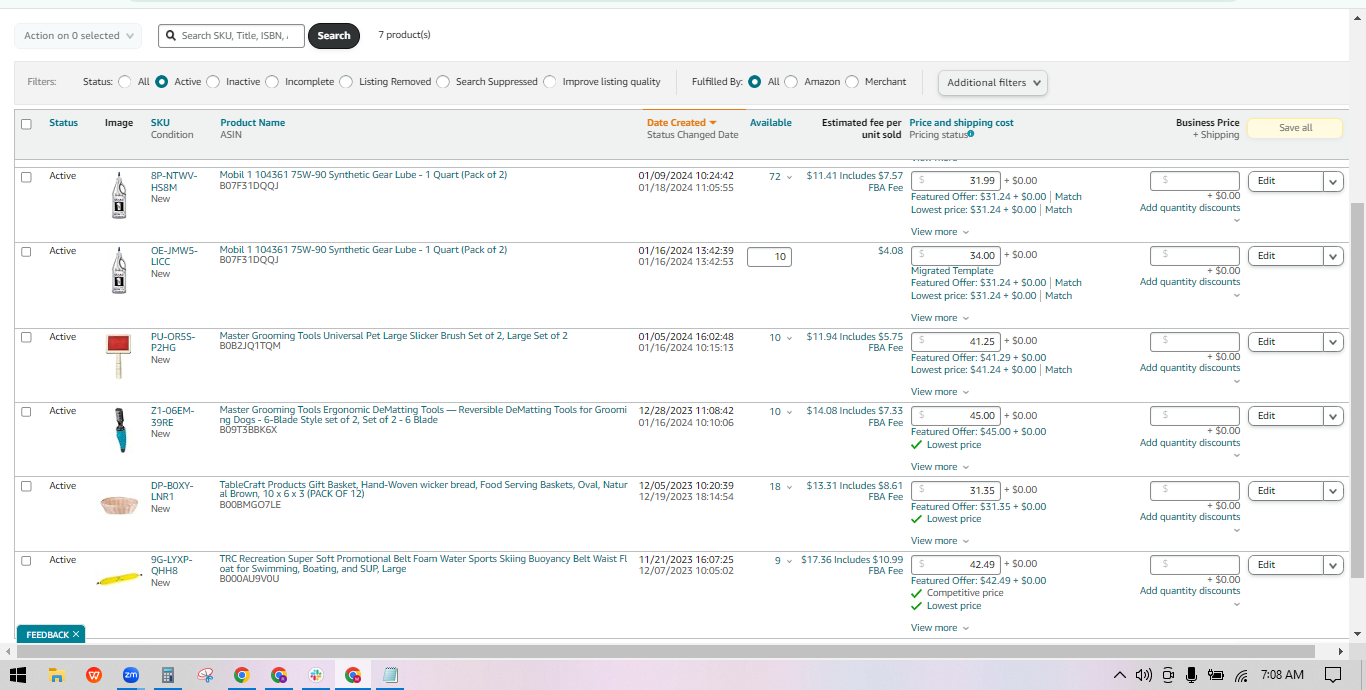Viewport: 1366px width, 690px height.
Task: Open Calculator from the taskbar
Action: [168, 675]
